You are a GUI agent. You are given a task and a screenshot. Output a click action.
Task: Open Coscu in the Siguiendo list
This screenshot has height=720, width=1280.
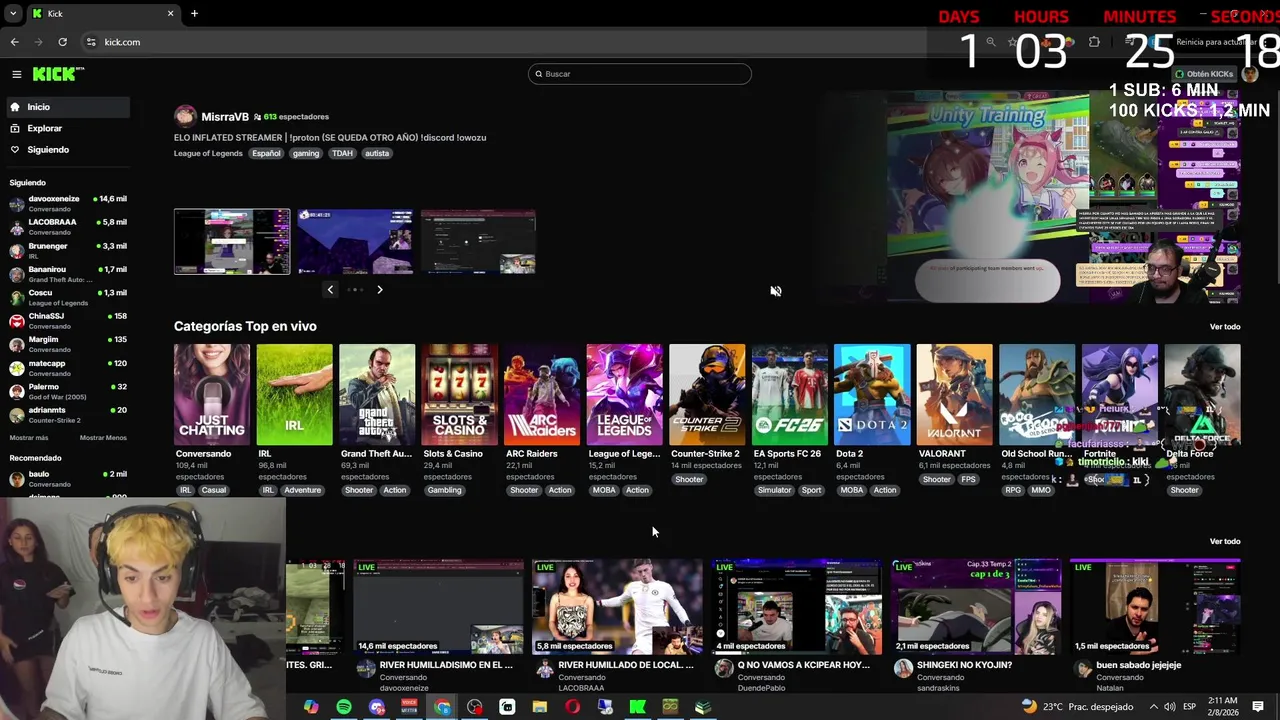pyautogui.click(x=66, y=297)
